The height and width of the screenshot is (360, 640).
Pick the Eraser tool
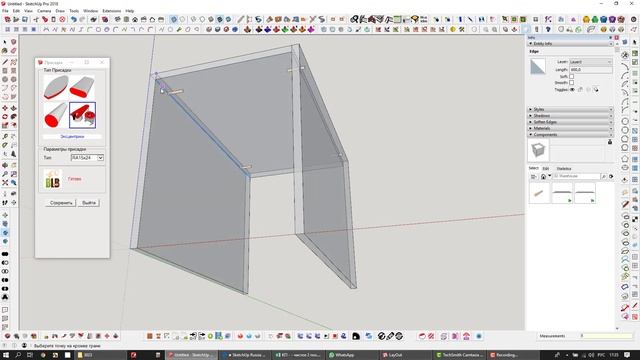pos(13,51)
